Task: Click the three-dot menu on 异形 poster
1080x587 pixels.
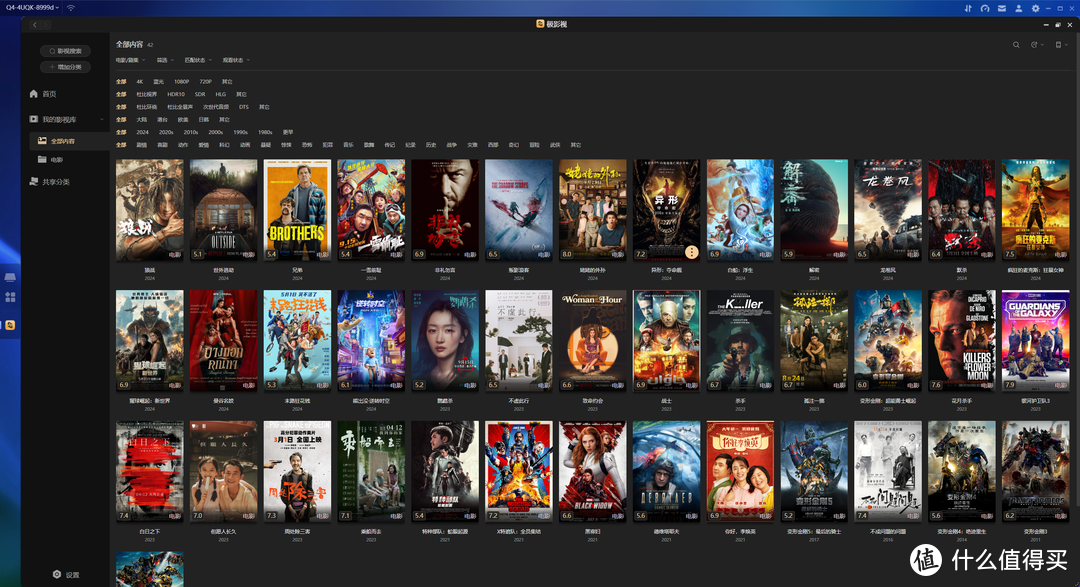Action: (691, 253)
